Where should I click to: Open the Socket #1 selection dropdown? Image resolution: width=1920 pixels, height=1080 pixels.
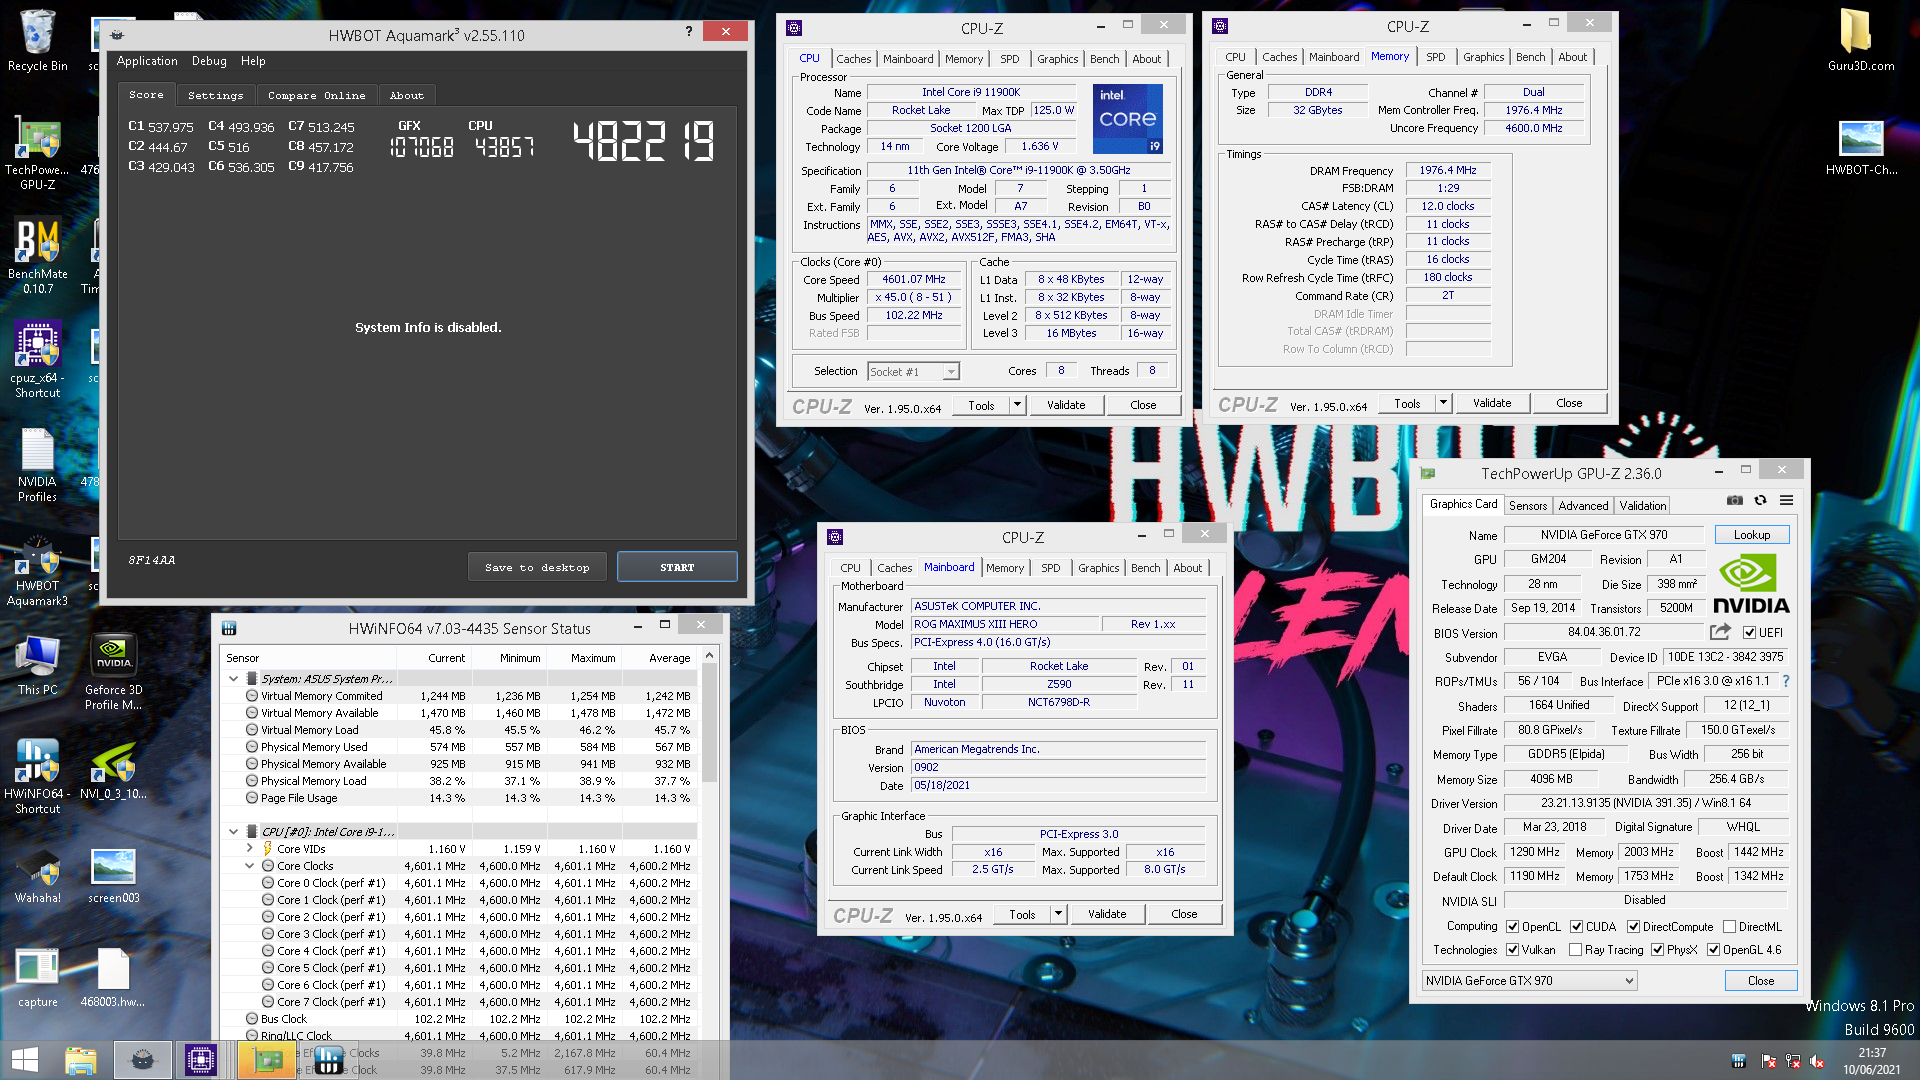coord(913,372)
